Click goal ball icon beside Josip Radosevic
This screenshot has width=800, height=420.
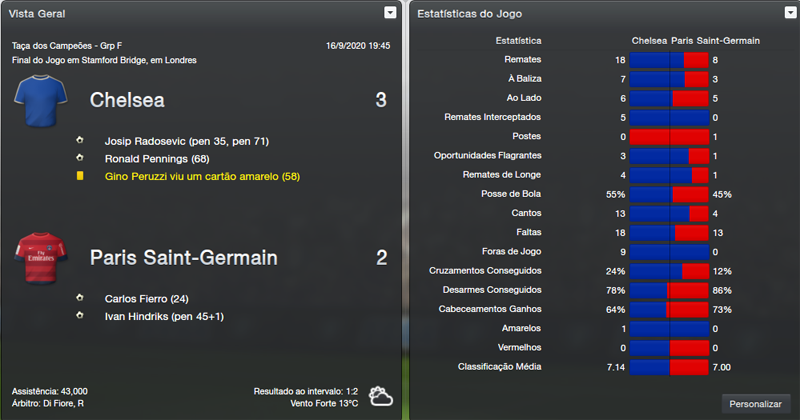[x=80, y=141]
